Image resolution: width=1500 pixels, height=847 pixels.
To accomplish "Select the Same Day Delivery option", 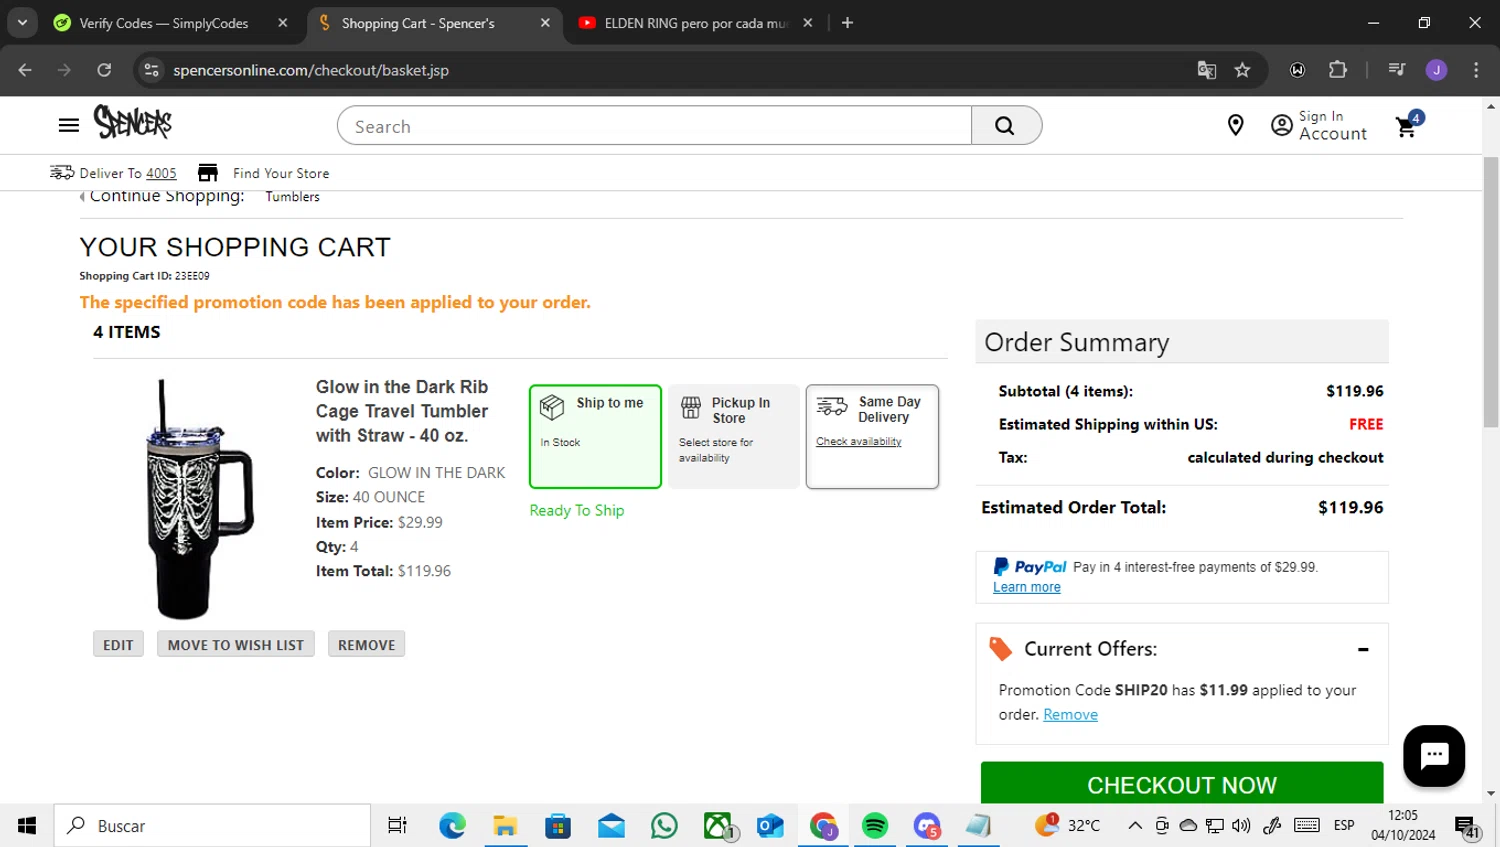I will coord(872,436).
